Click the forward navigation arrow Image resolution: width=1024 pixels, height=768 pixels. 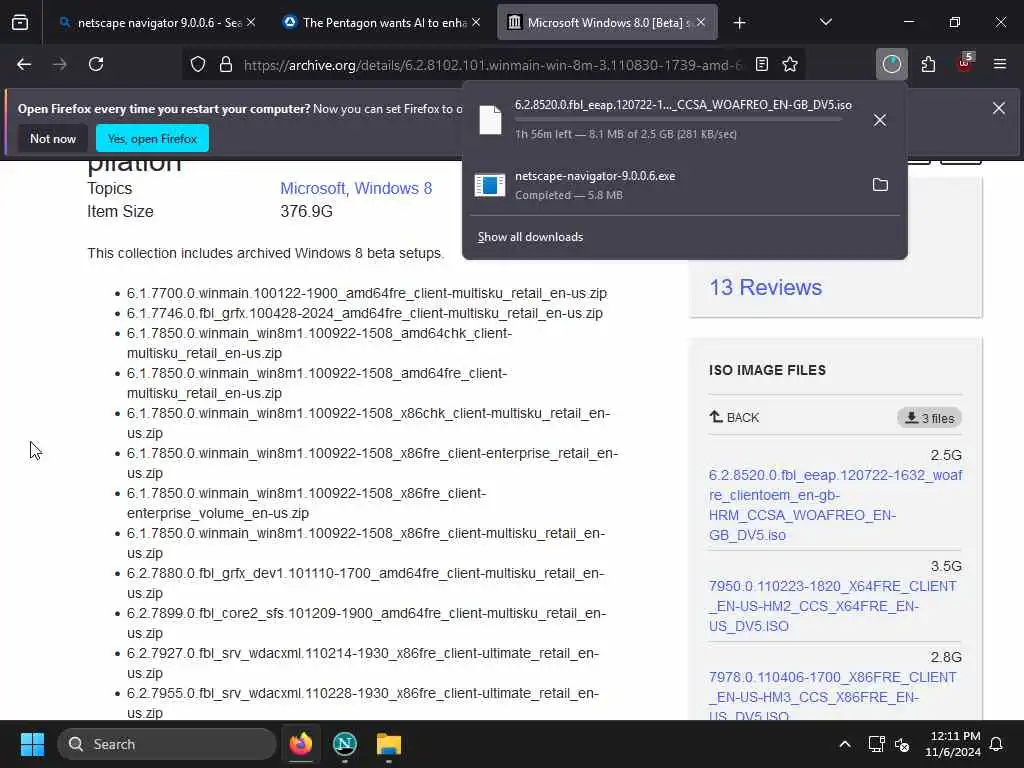coord(59,64)
